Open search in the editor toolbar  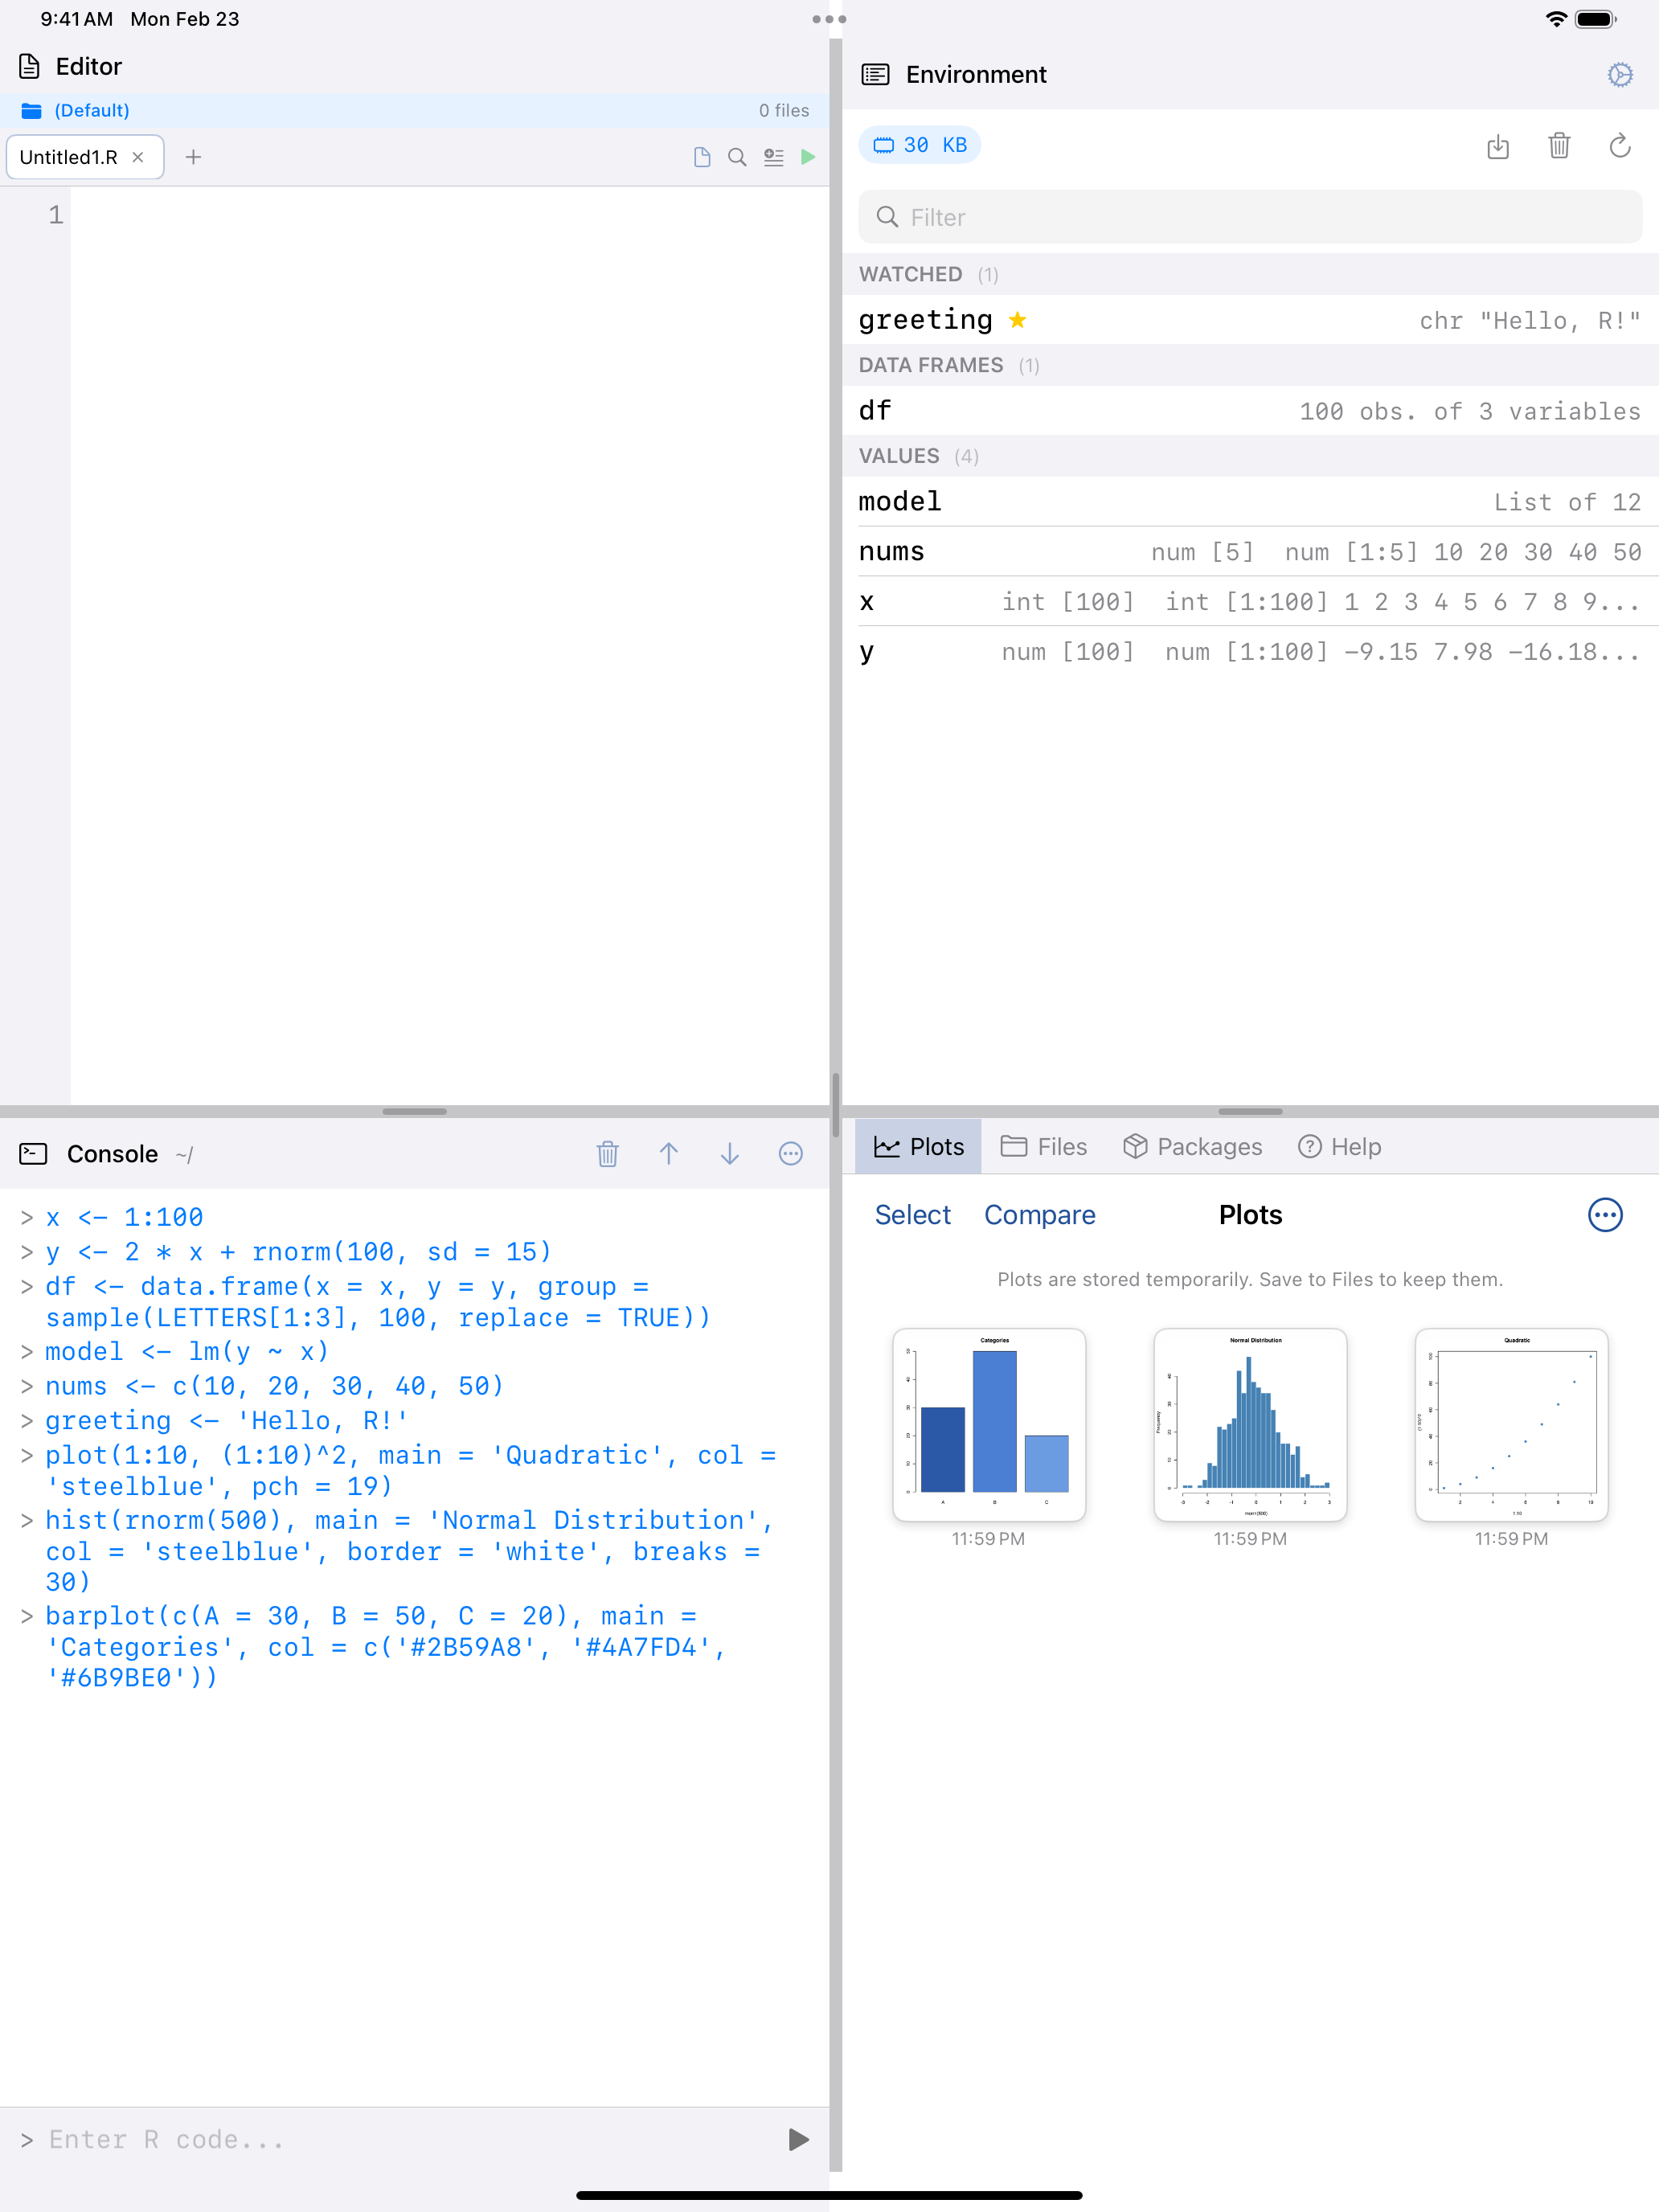point(736,157)
